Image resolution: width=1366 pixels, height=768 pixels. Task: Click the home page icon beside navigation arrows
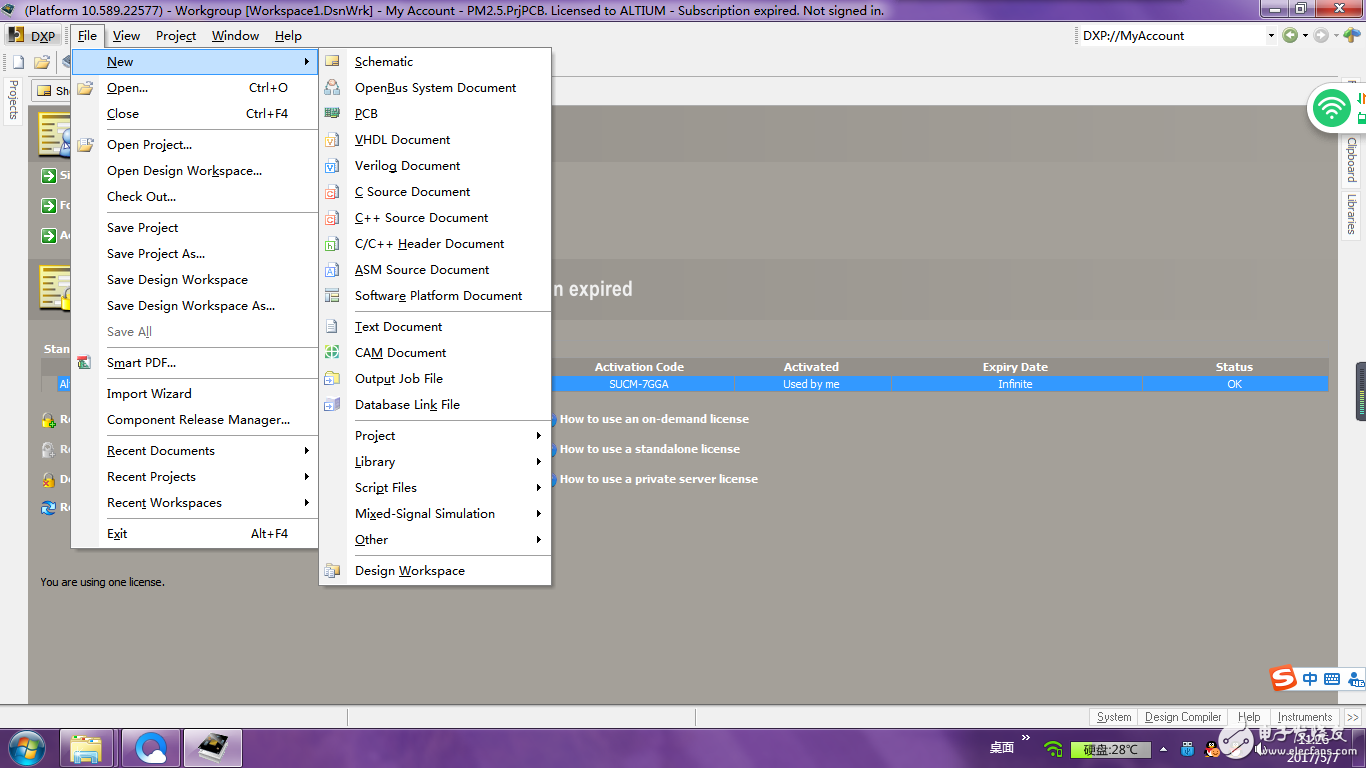(x=1351, y=35)
